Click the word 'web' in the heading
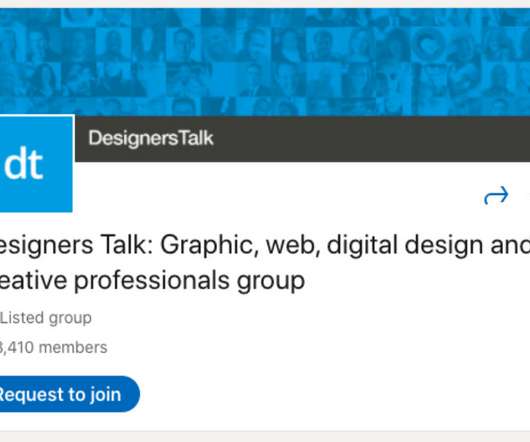Screen dimensions: 530x442 (293, 245)
